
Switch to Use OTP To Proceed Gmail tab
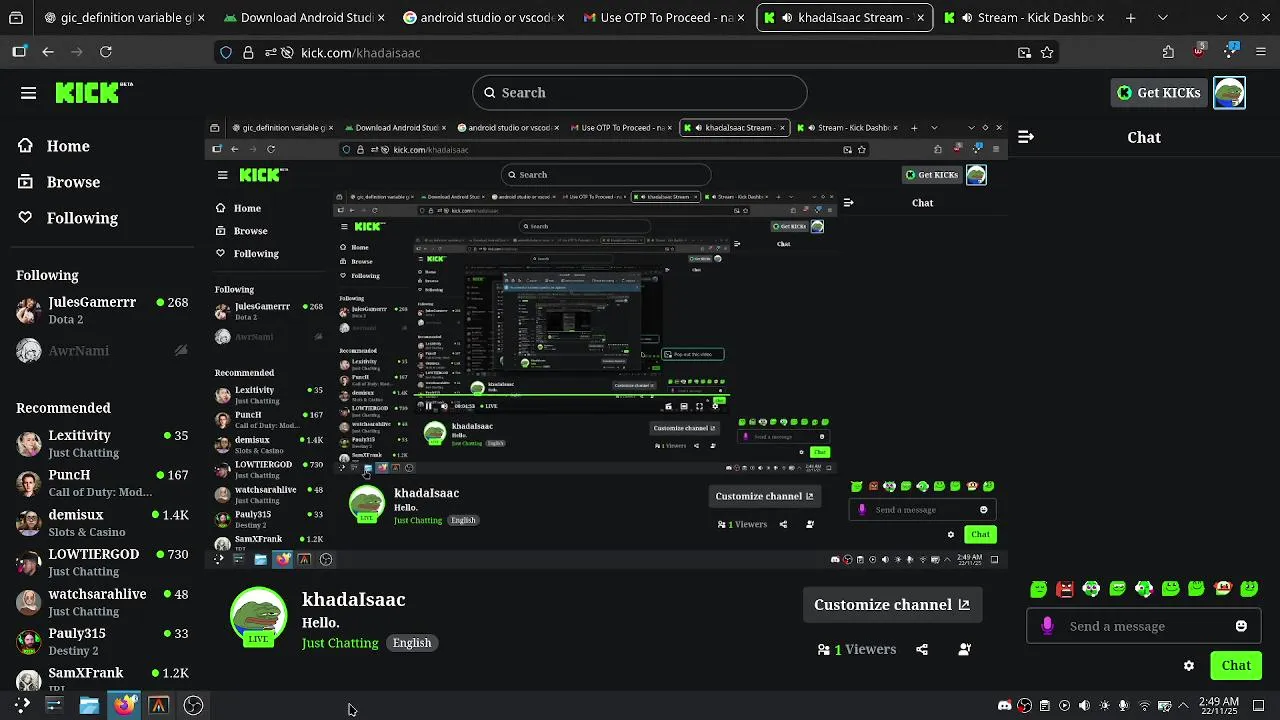tap(658, 18)
